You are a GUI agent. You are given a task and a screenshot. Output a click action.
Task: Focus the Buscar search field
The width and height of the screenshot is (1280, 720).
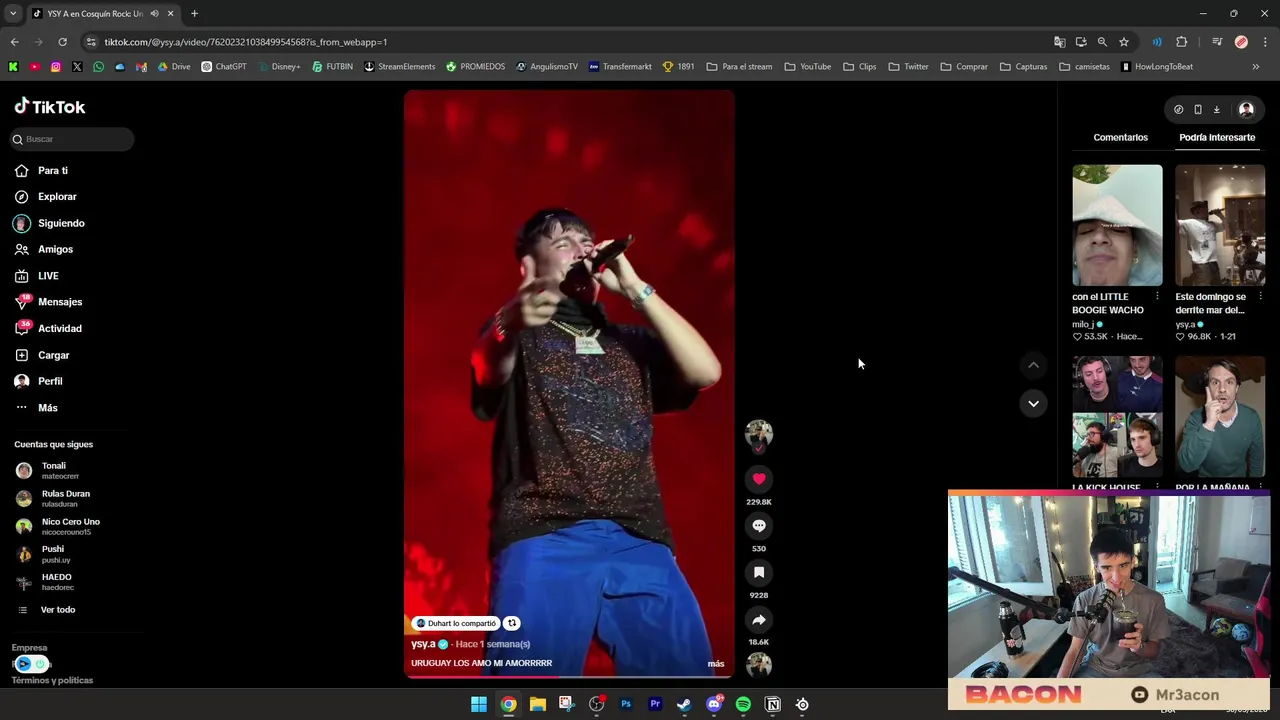[72, 139]
